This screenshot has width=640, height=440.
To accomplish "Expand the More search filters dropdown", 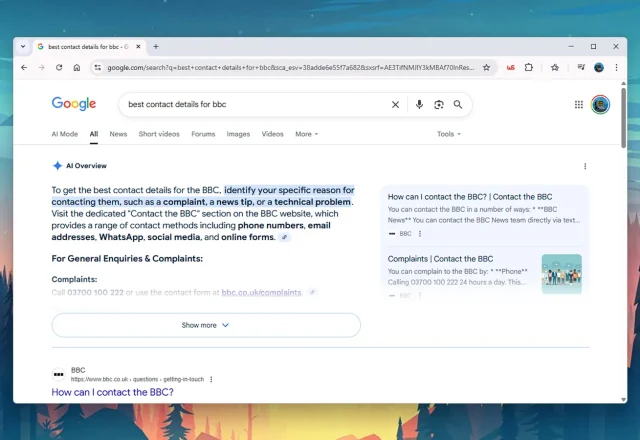I will tap(307, 134).
